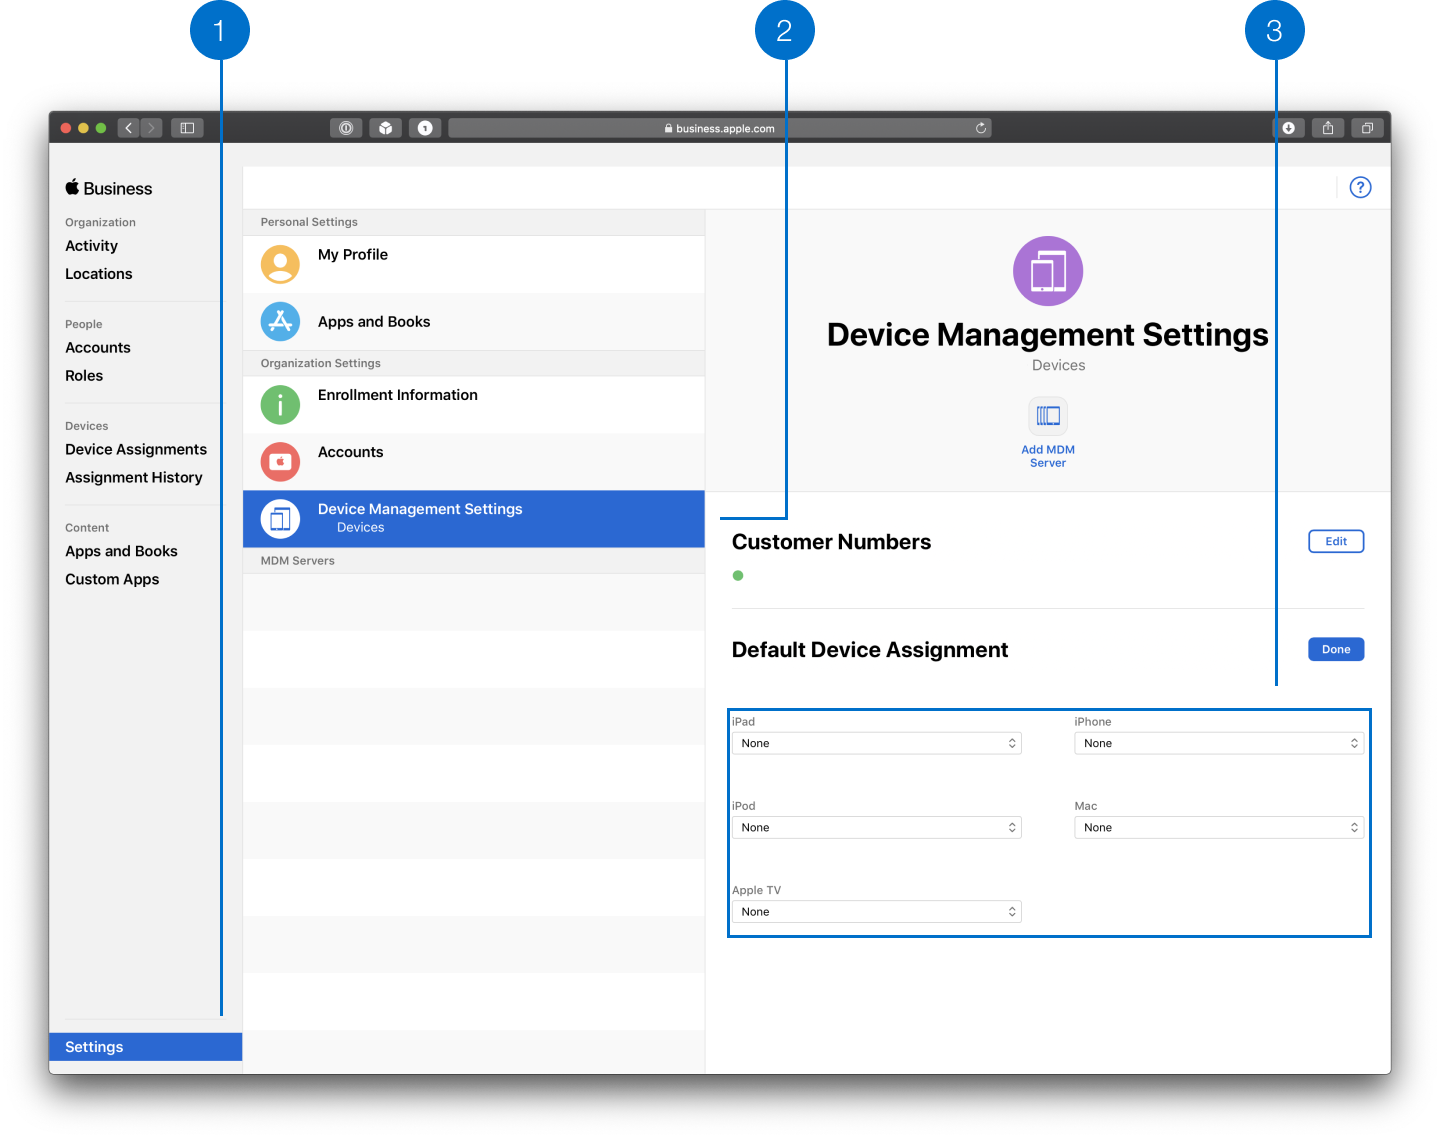
Task: Click the Add MDM Server icon
Action: point(1047,416)
